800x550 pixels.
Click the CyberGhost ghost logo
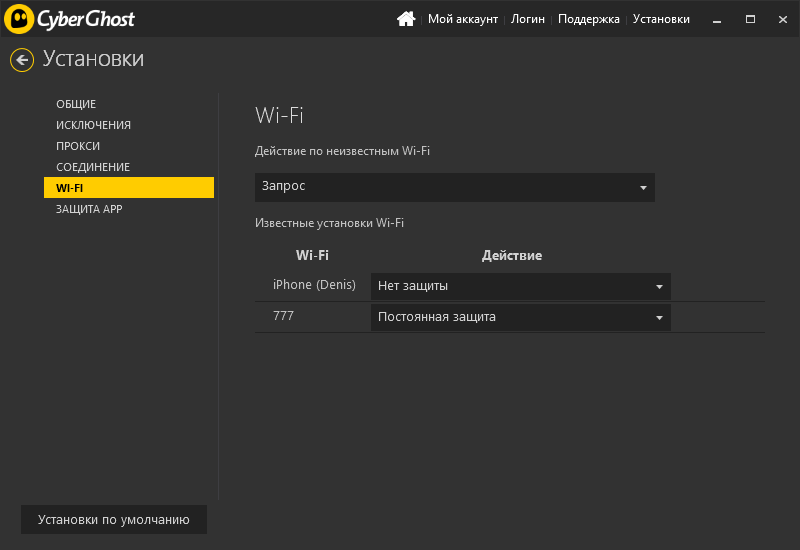(19, 19)
